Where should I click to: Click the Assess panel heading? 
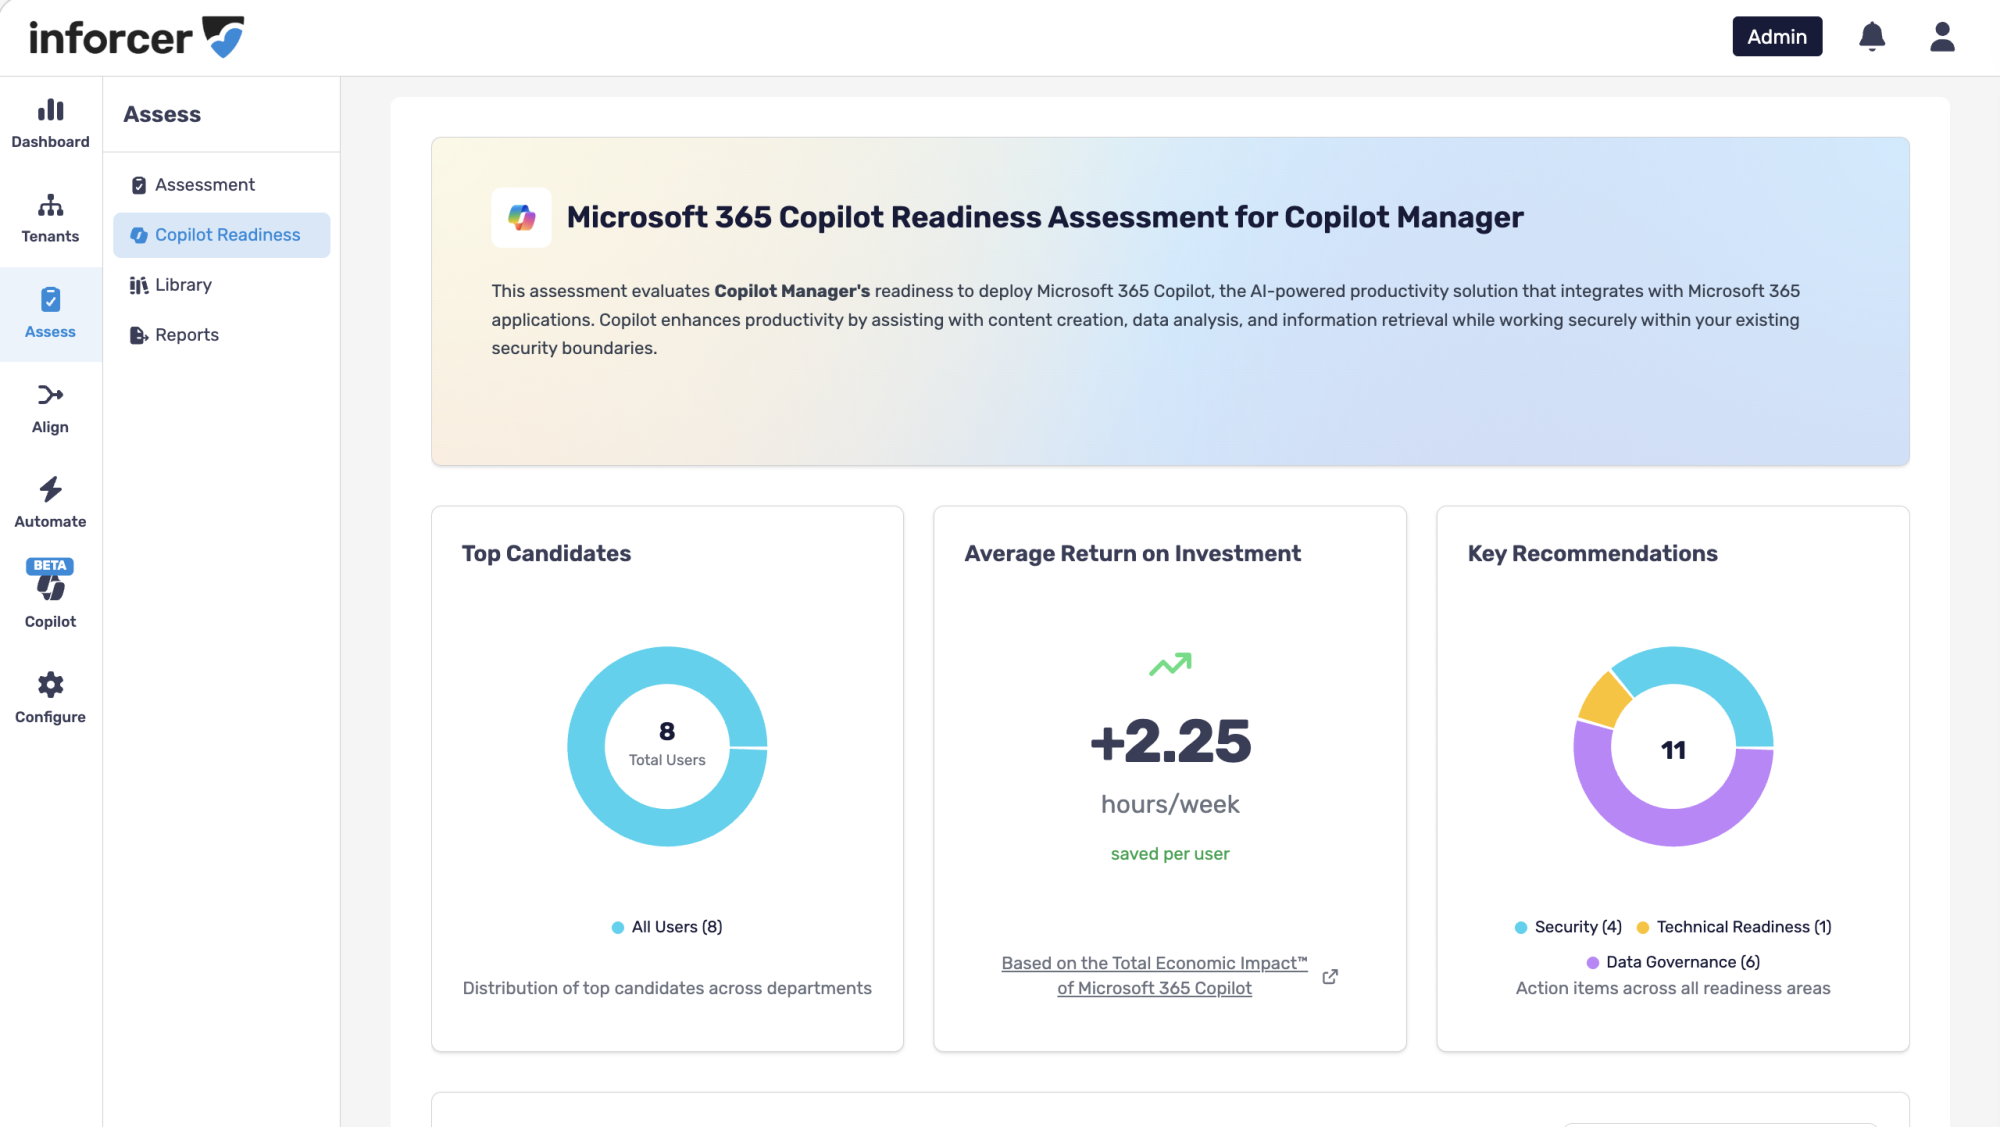[162, 114]
